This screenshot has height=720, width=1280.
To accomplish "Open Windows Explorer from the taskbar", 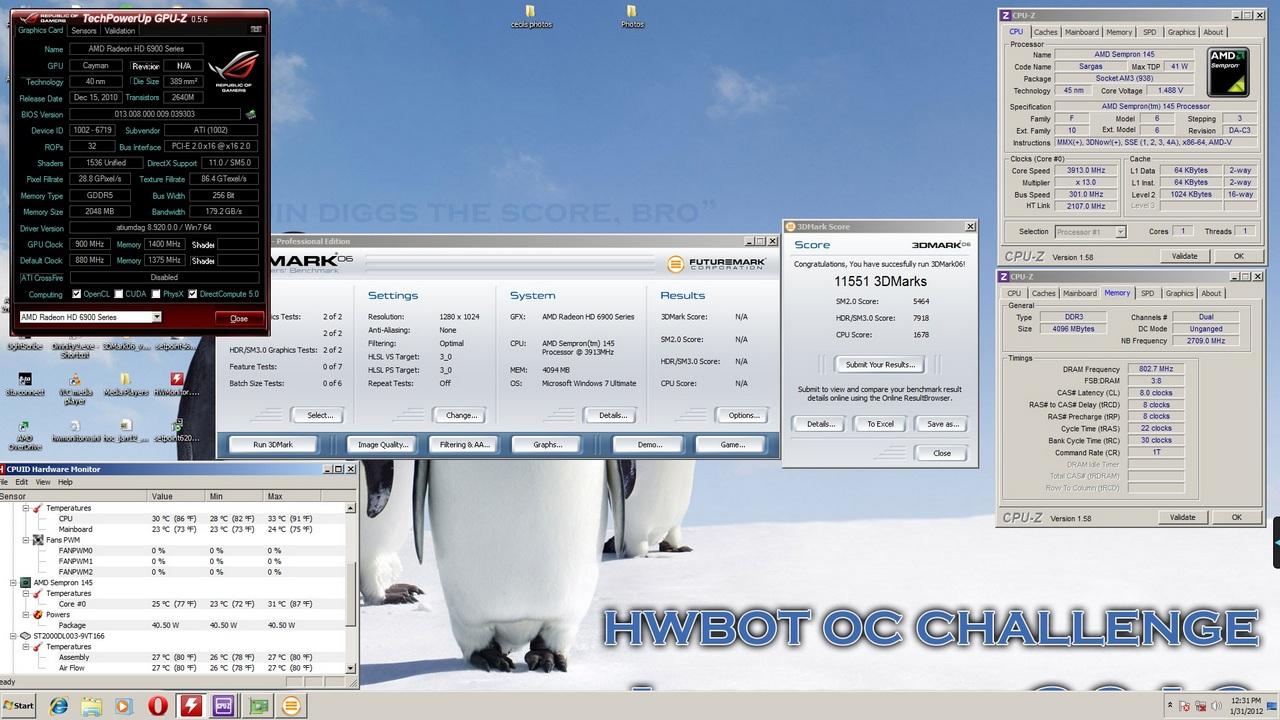I will 91,706.
